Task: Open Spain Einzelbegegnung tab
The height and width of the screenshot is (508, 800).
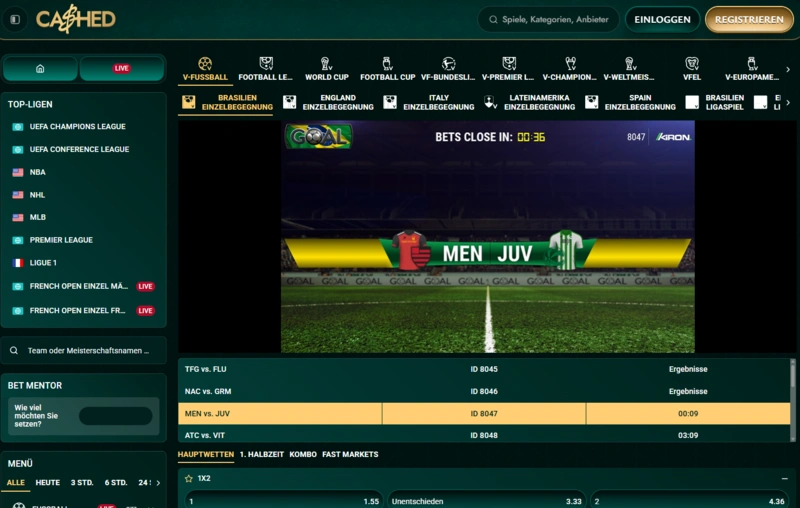Action: pyautogui.click(x=631, y=103)
